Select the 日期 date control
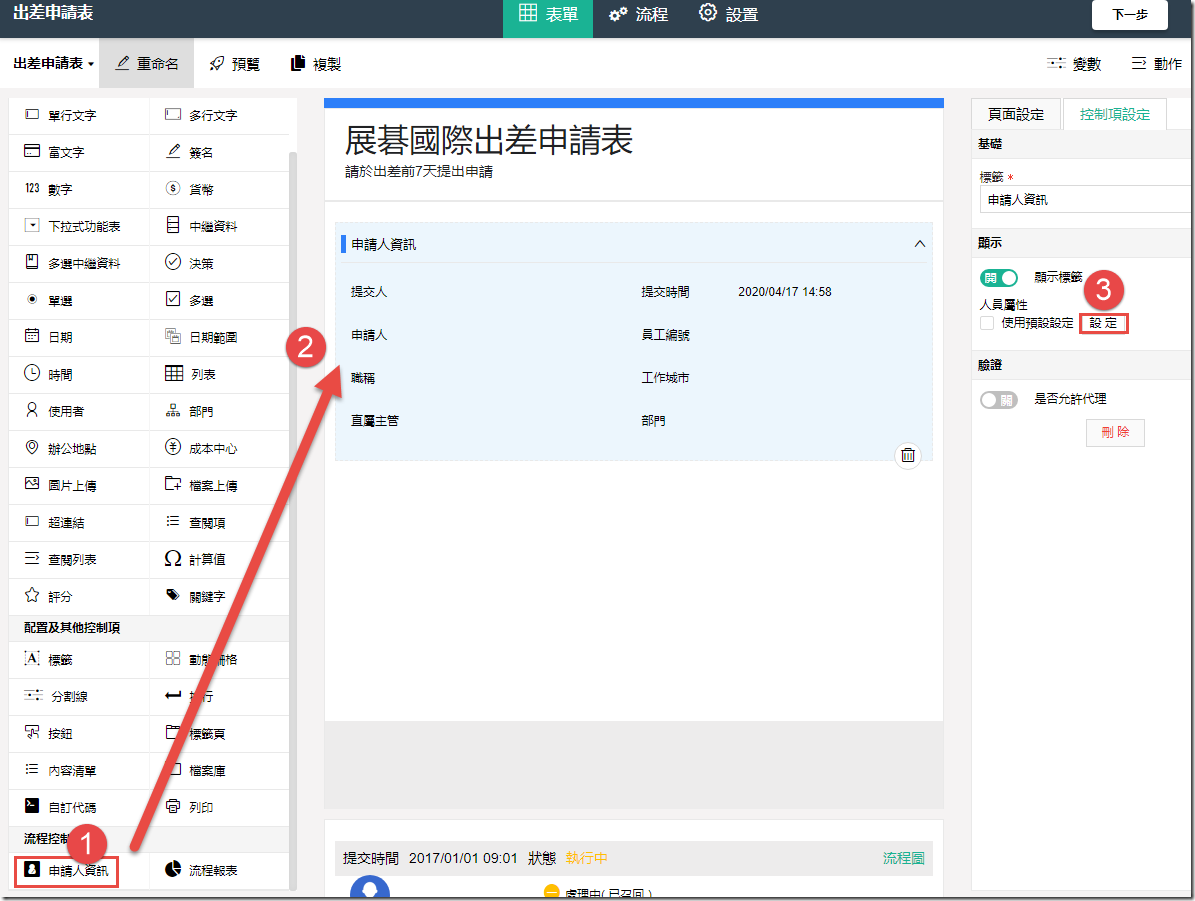1195x901 pixels. [x=78, y=337]
